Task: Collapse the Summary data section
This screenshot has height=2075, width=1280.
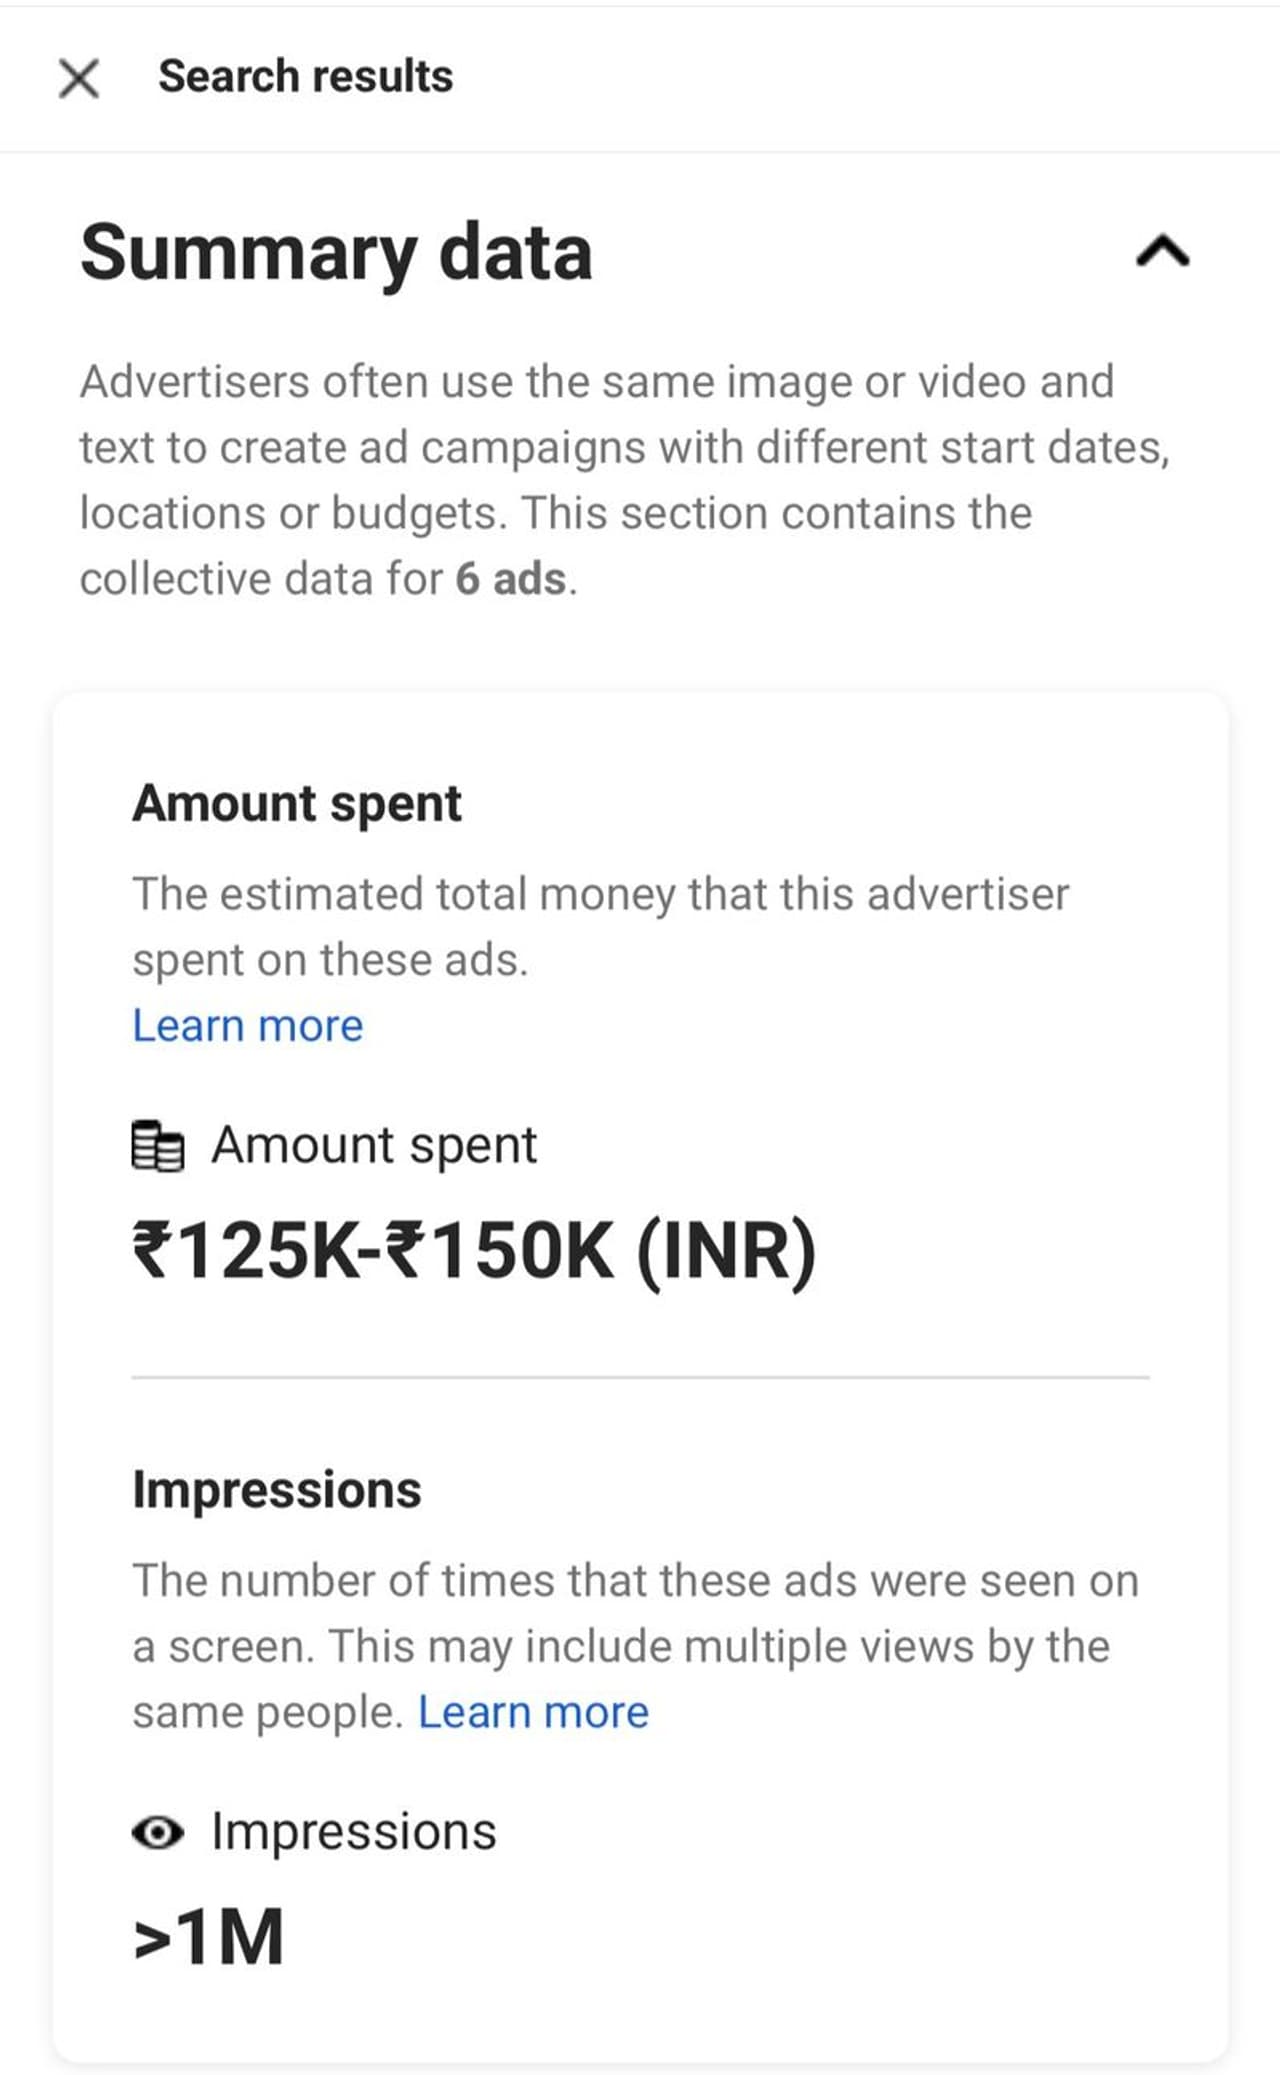Action: 1162,252
